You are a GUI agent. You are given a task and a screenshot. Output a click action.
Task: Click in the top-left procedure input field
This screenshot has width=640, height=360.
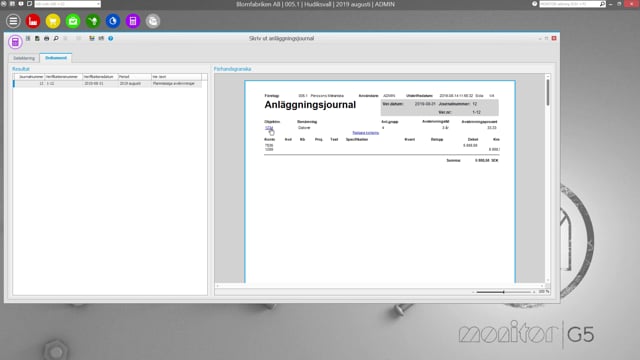click(65, 4)
